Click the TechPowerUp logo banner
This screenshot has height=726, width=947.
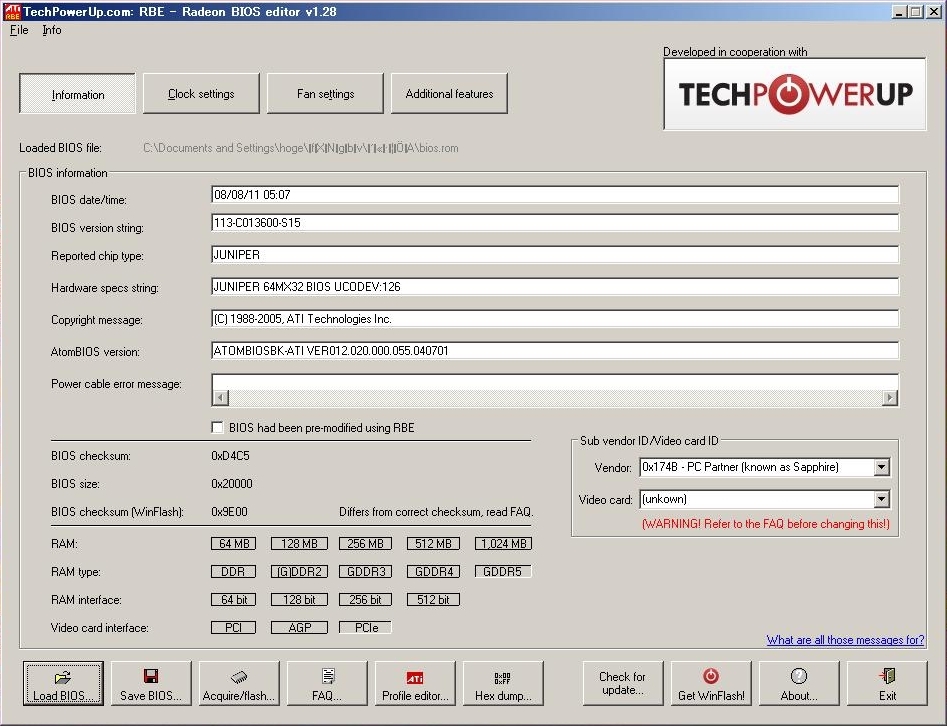[x=795, y=94]
